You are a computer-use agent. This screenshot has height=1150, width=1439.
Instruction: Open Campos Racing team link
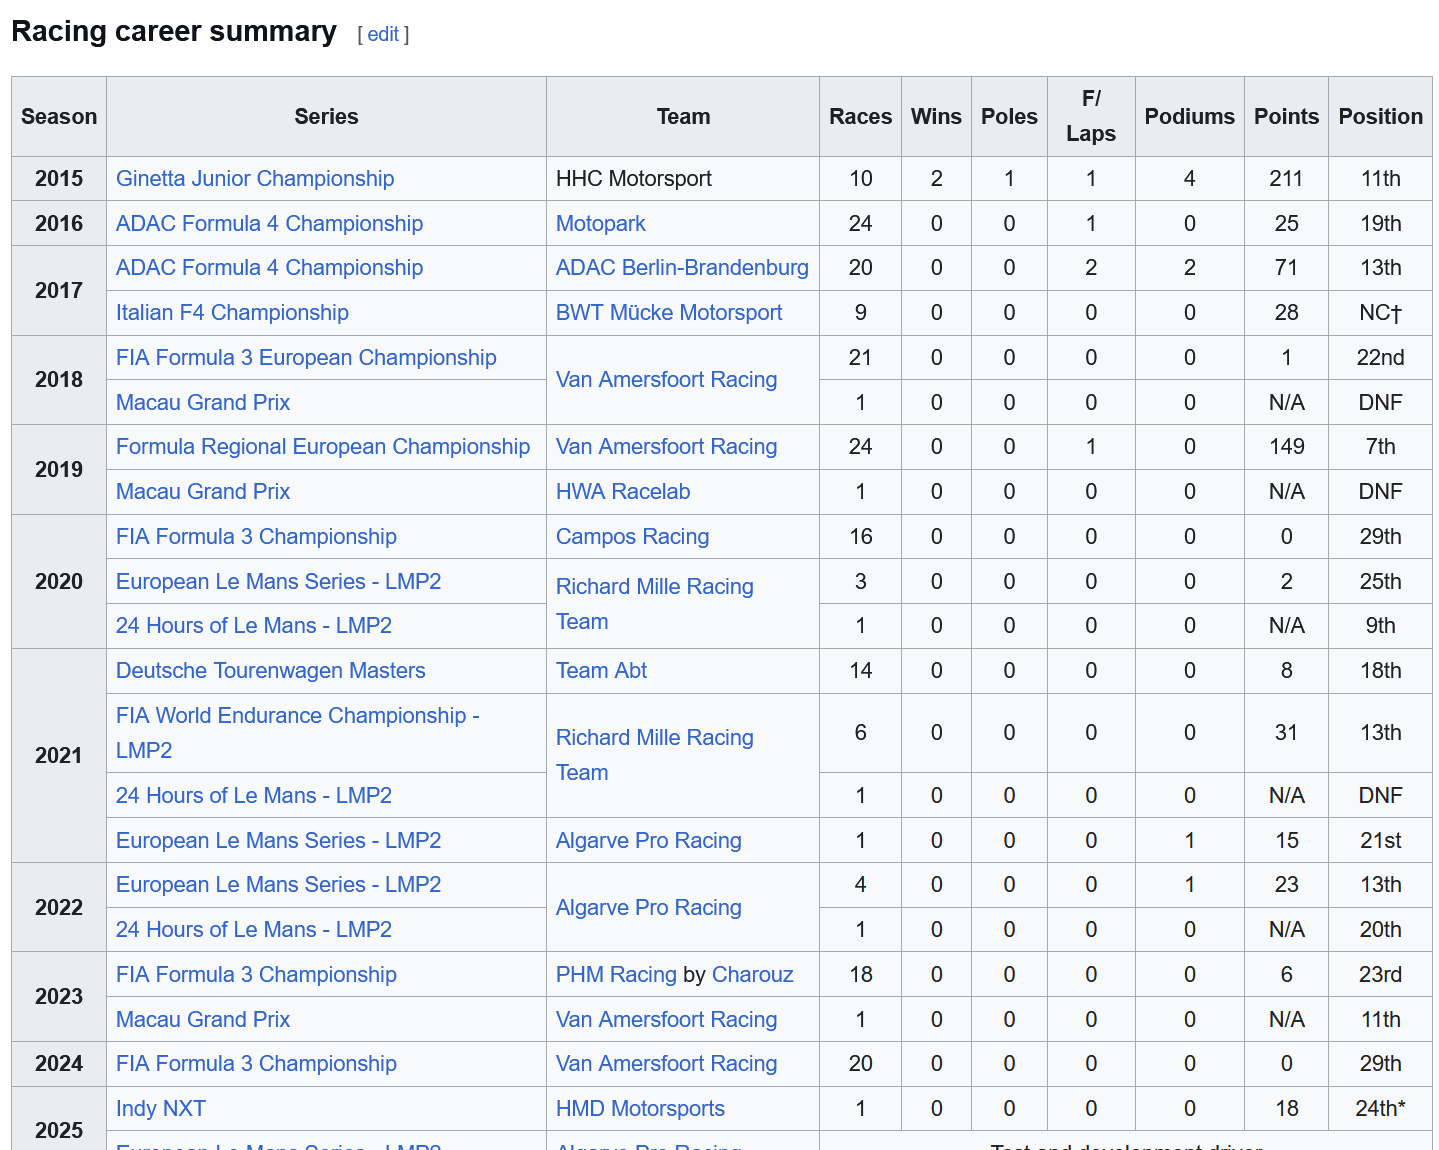632,536
